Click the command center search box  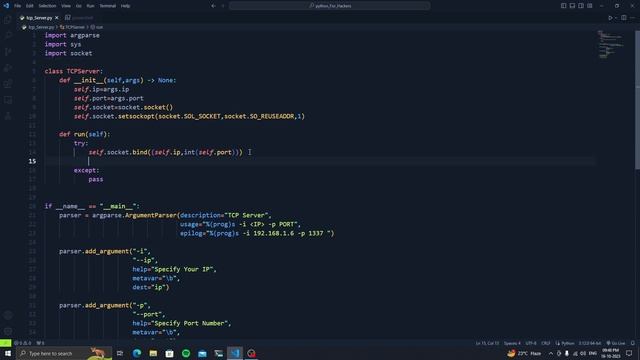(x=329, y=6)
